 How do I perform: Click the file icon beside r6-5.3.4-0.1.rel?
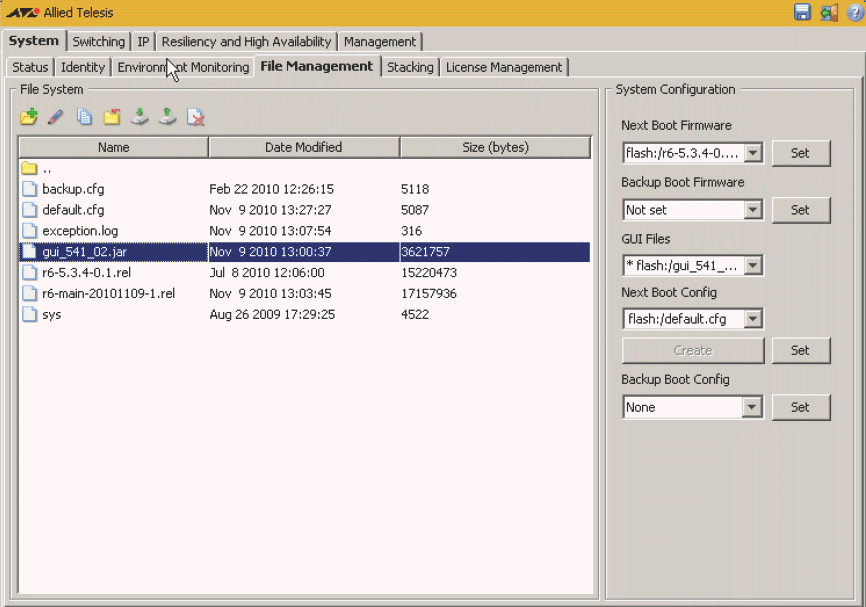click(29, 272)
